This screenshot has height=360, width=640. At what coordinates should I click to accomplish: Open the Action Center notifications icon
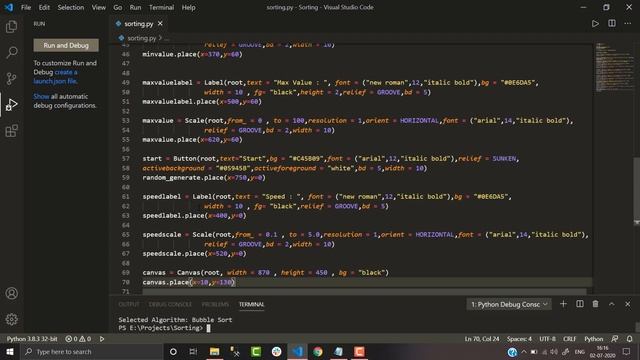point(627,352)
